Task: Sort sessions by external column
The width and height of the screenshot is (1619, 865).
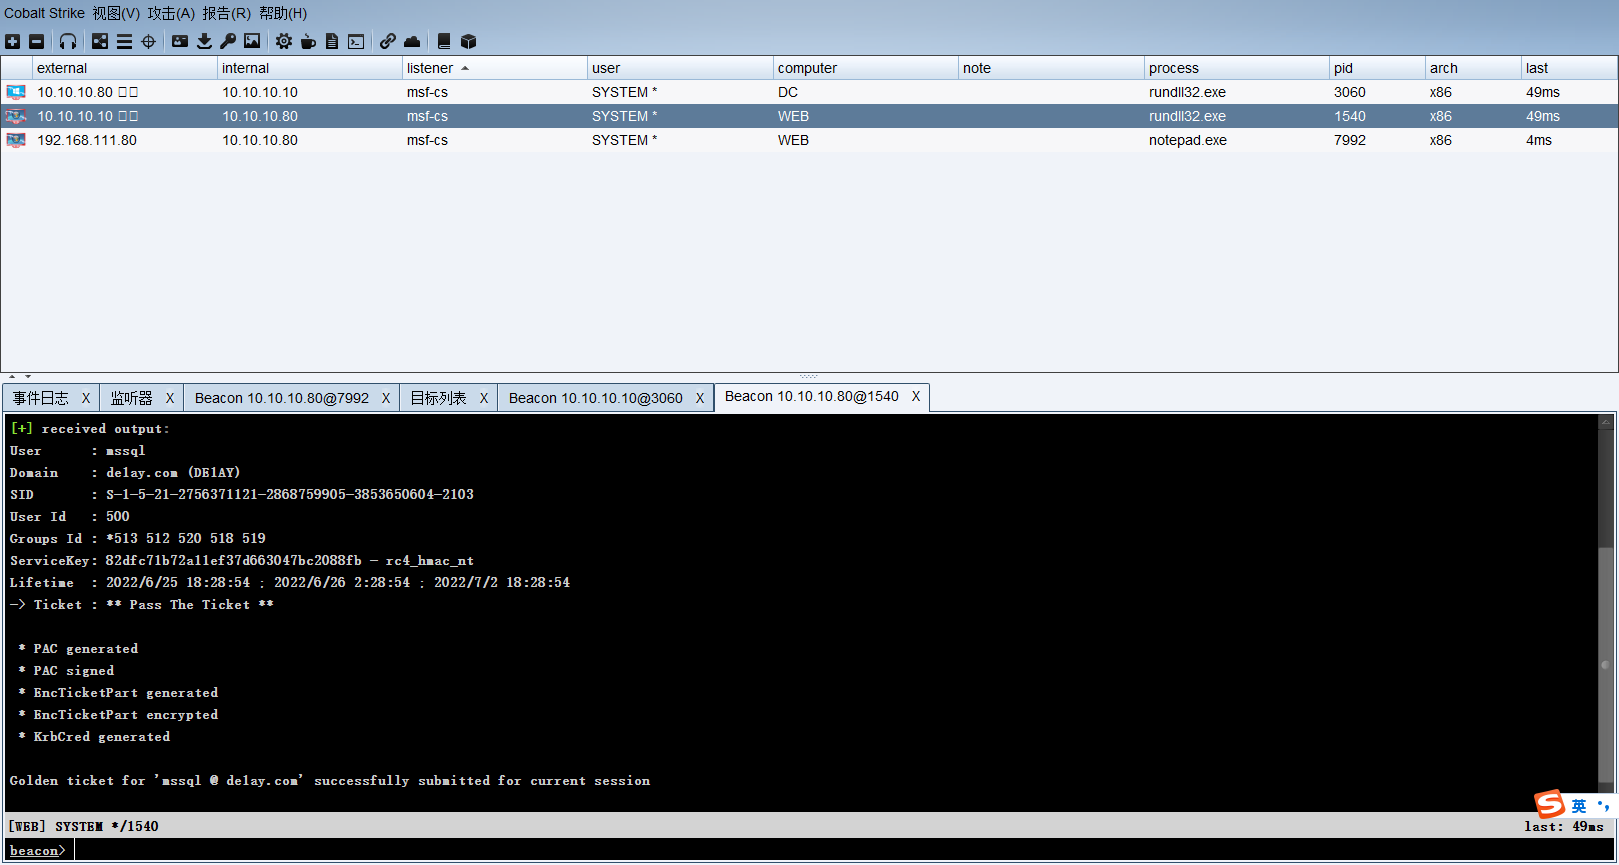Action: pos(125,68)
